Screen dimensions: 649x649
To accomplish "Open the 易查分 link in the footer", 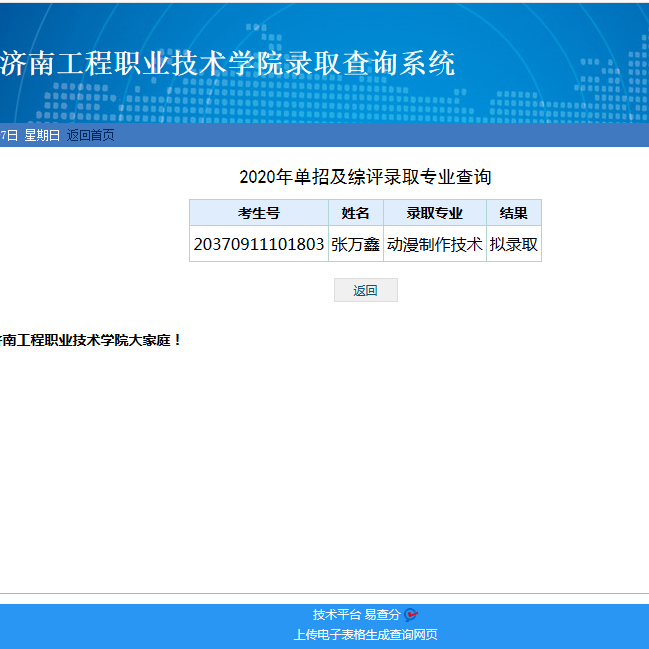I will 382,615.
